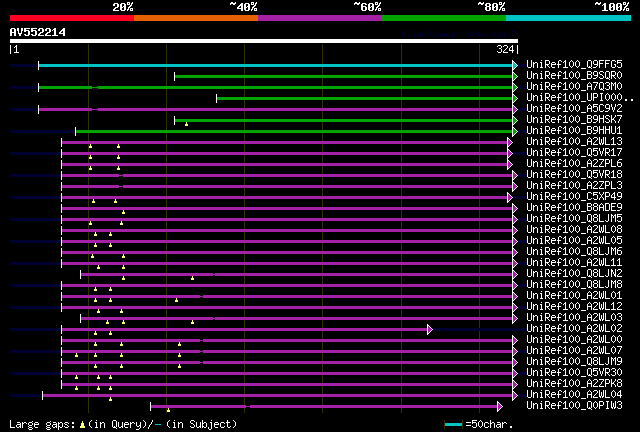The width and height of the screenshot is (640, 432).
Task: Select the UniRef100_Q8LJM8 label
Action: click(x=574, y=285)
